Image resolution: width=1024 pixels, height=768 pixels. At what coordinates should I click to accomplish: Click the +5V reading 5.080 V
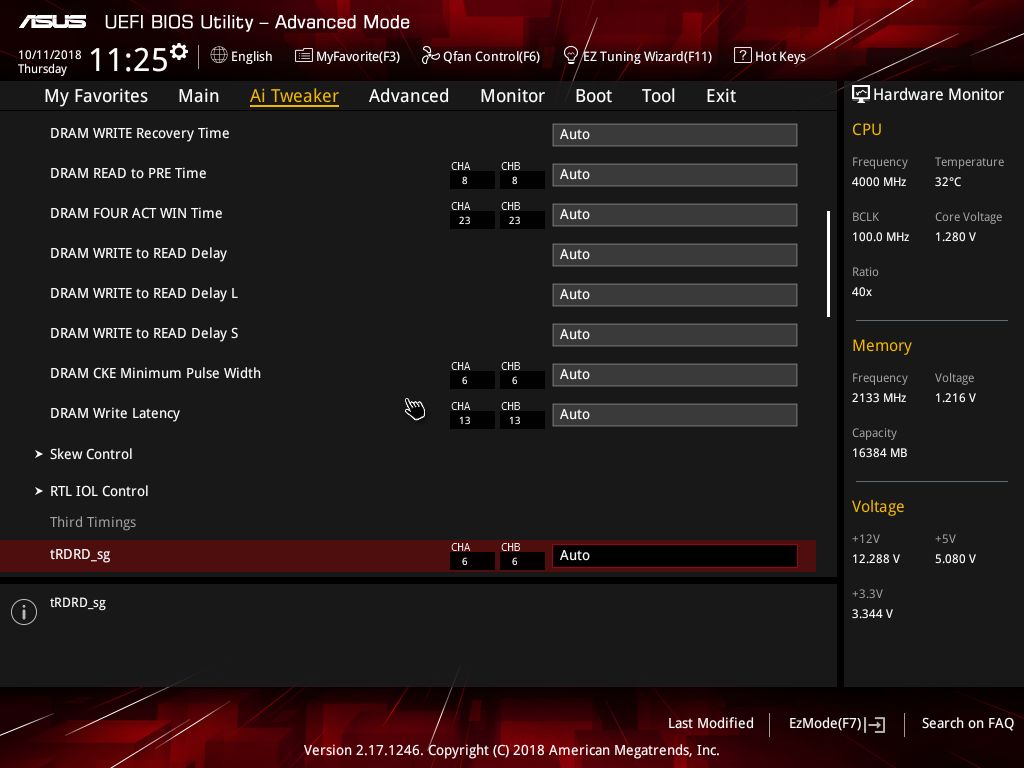tap(955, 559)
